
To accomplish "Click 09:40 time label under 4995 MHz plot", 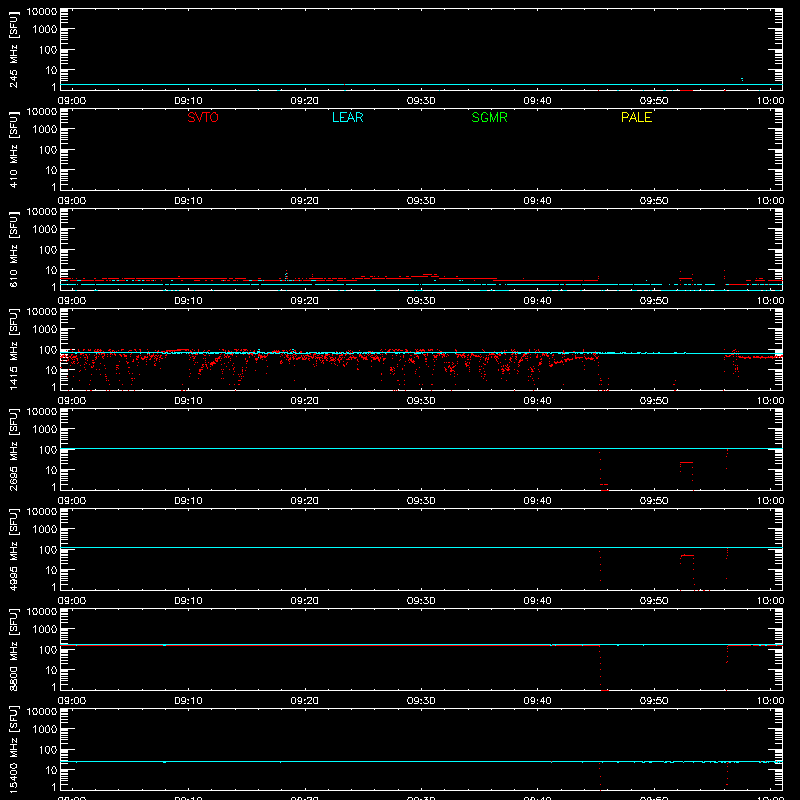I will 537,601.
